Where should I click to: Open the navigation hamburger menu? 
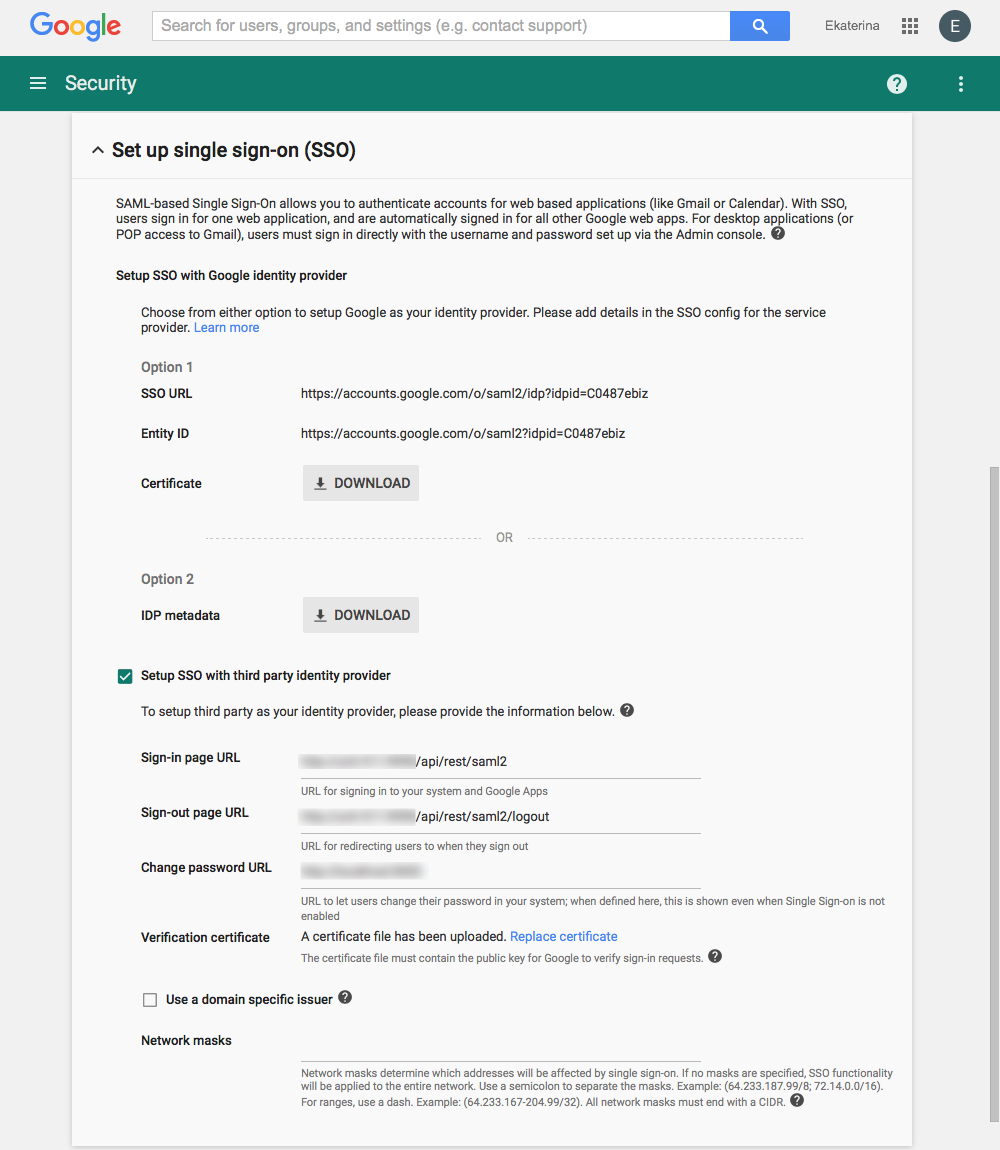(37, 83)
